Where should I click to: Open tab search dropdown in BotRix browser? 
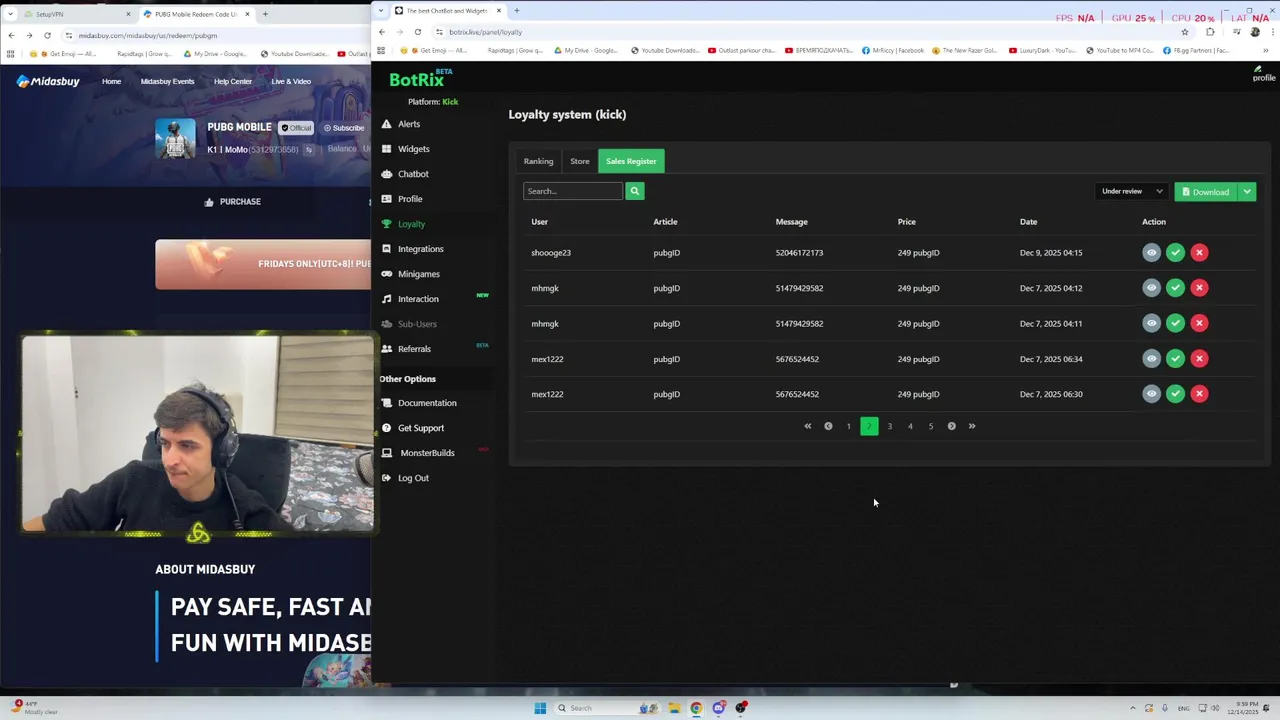[x=381, y=11]
